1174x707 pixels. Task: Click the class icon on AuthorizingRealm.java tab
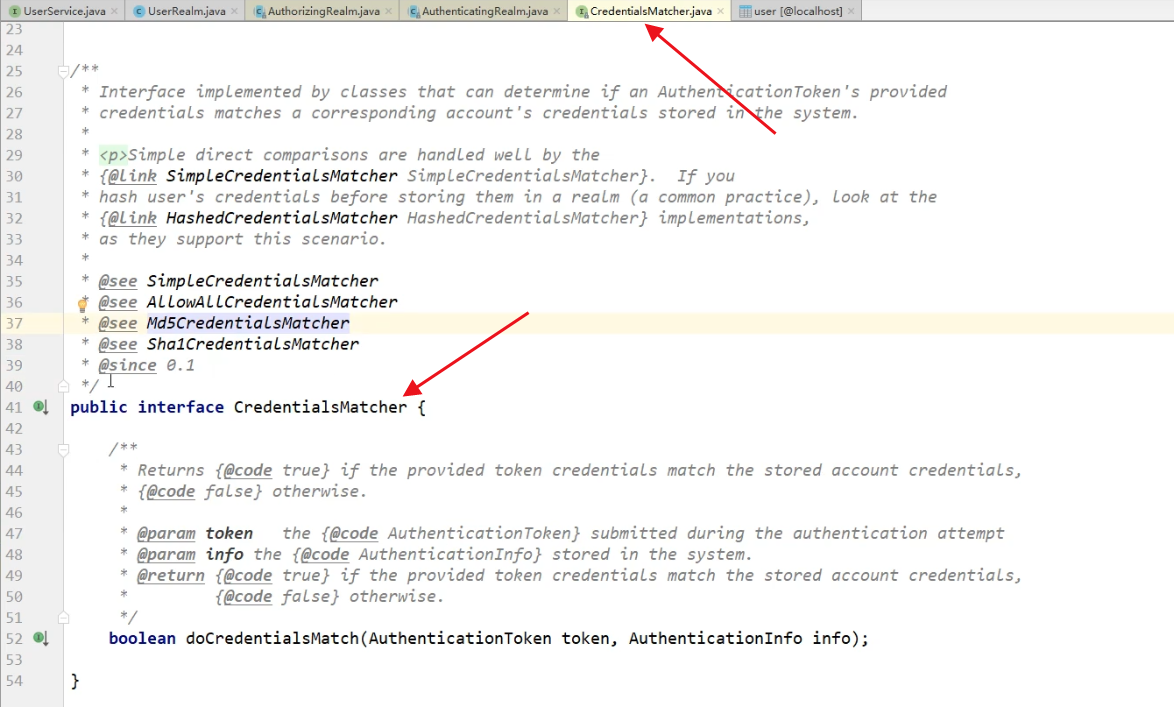(x=259, y=11)
